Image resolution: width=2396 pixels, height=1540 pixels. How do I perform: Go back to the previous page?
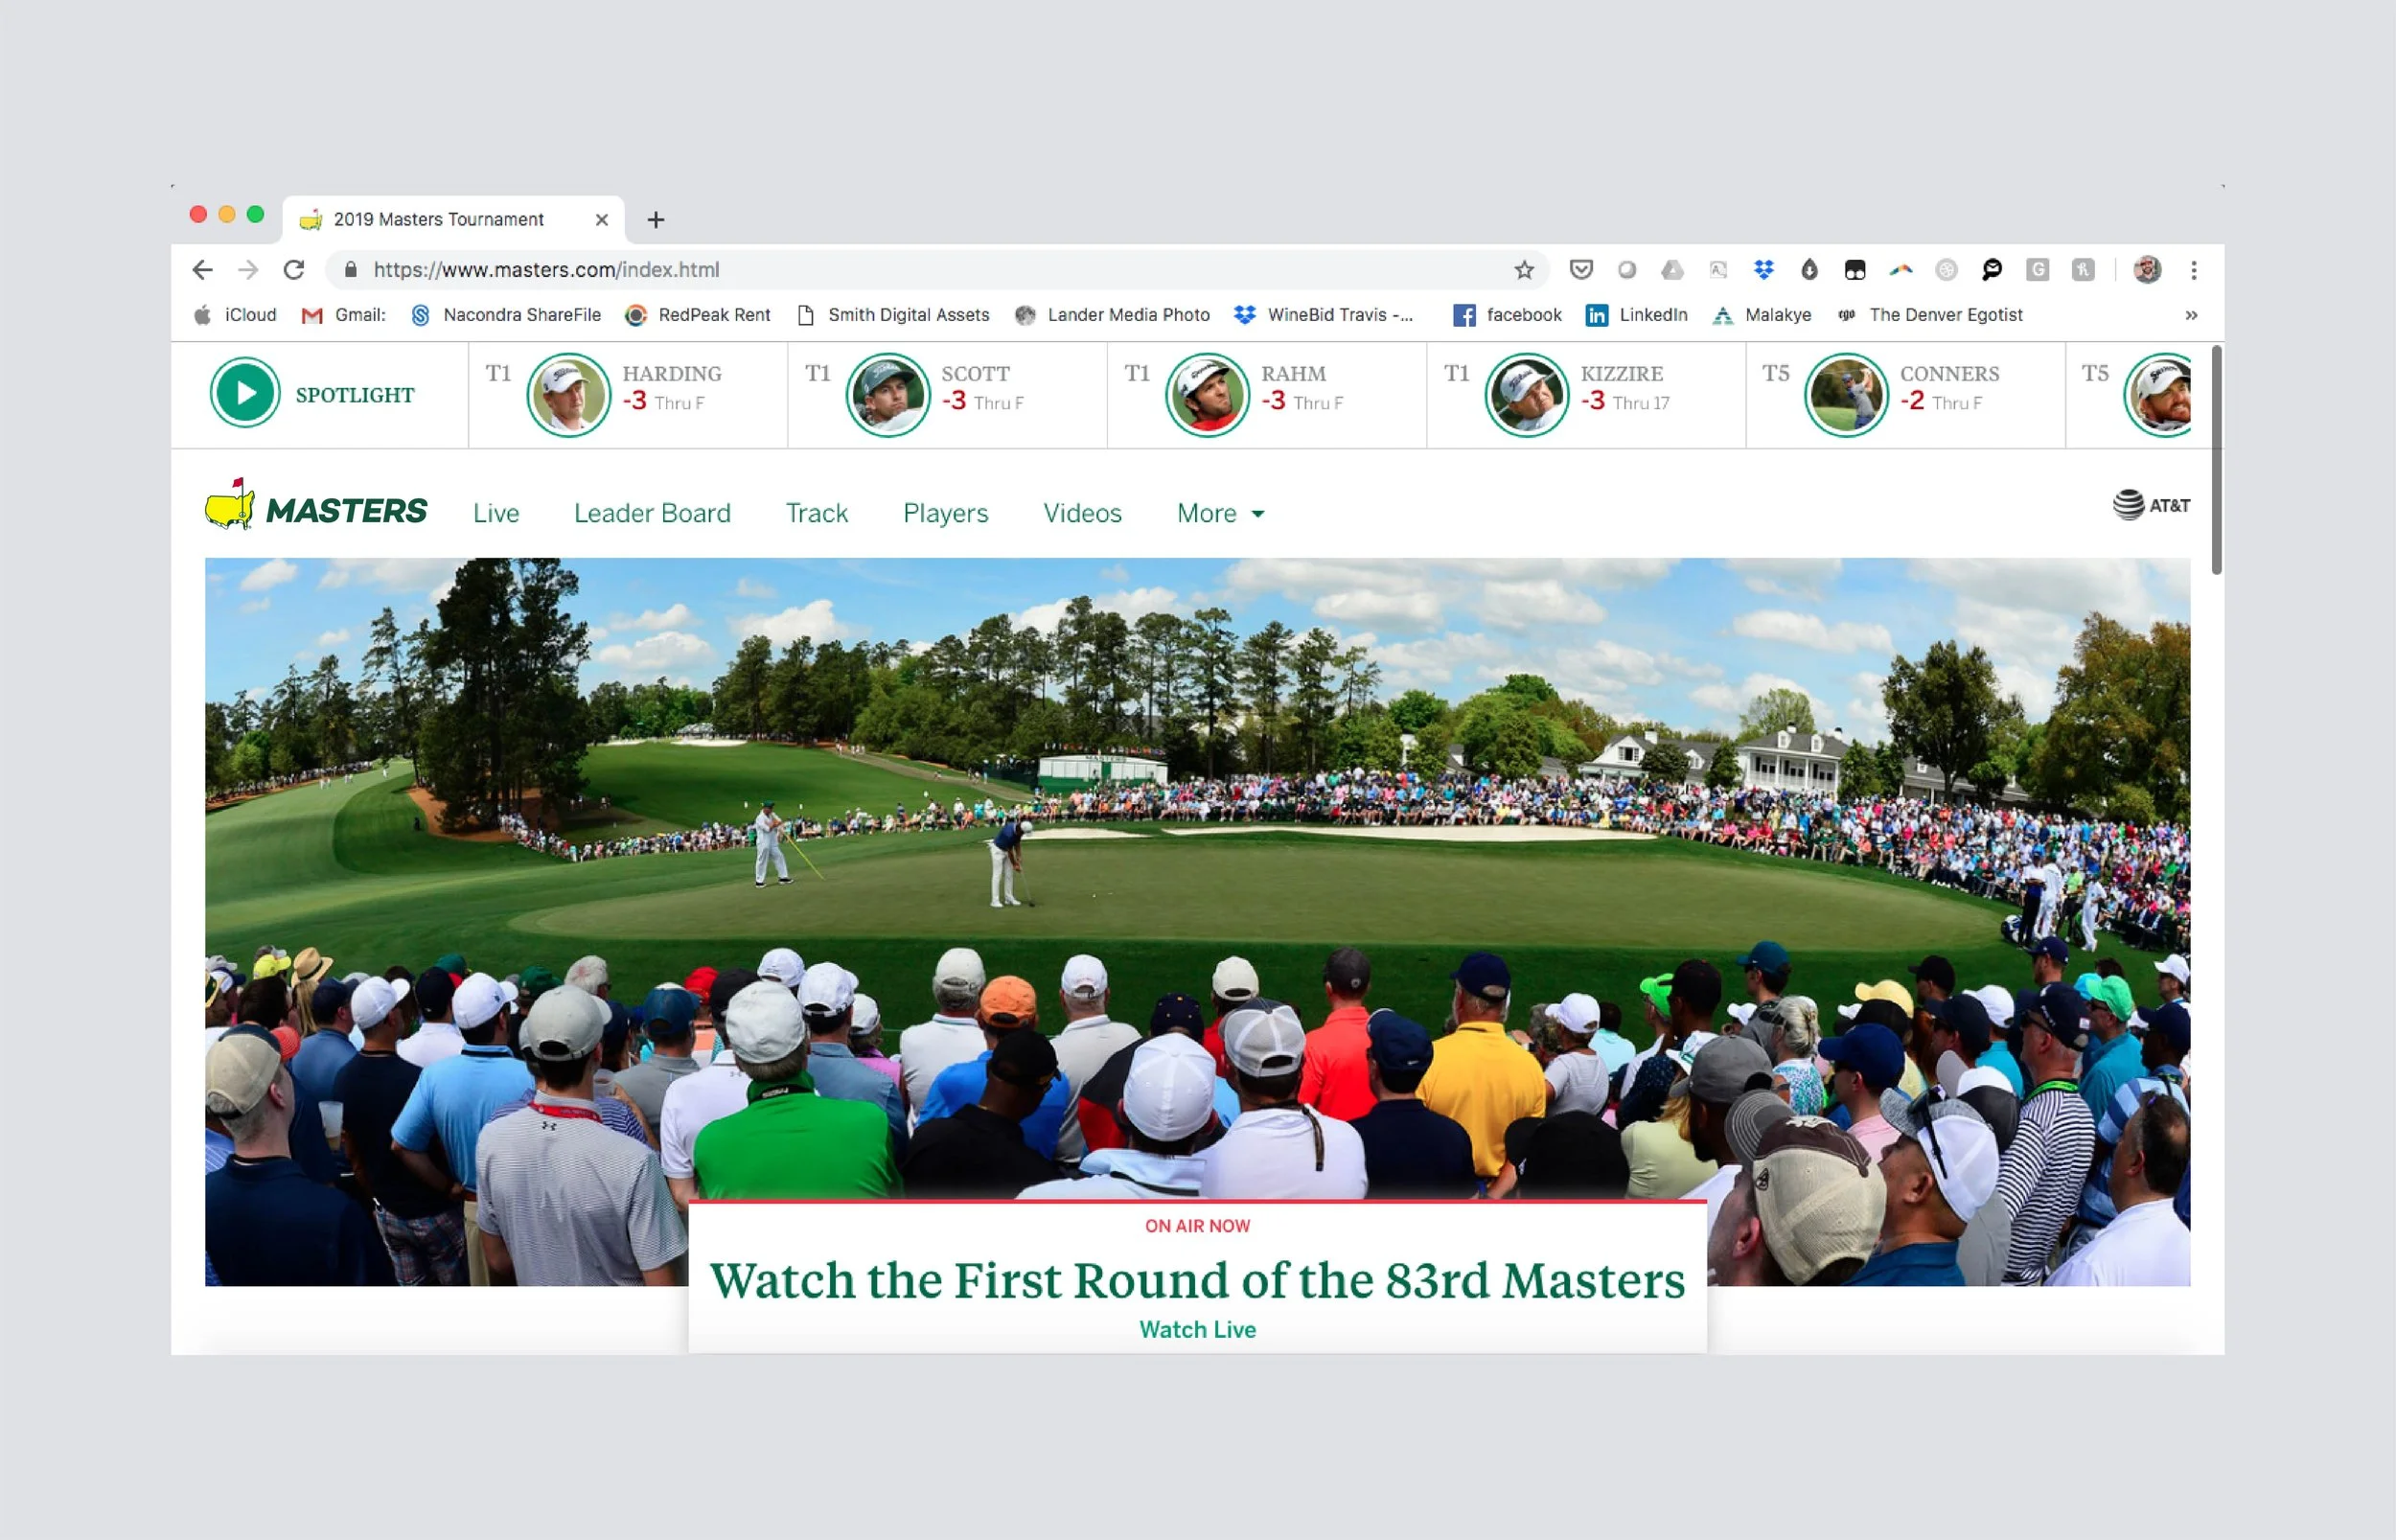pos(203,270)
